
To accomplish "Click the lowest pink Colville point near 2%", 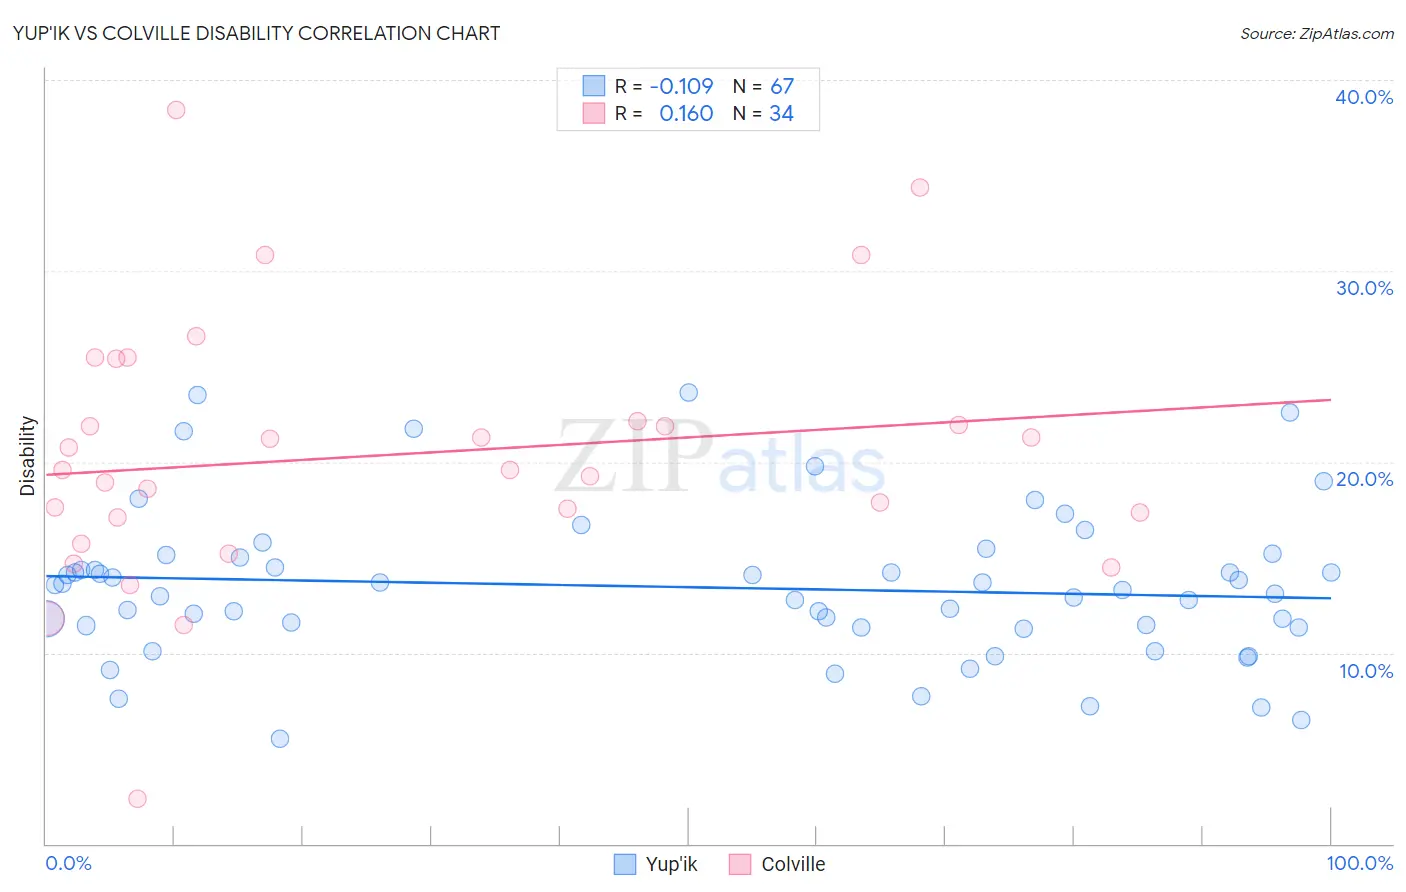I will click(138, 798).
